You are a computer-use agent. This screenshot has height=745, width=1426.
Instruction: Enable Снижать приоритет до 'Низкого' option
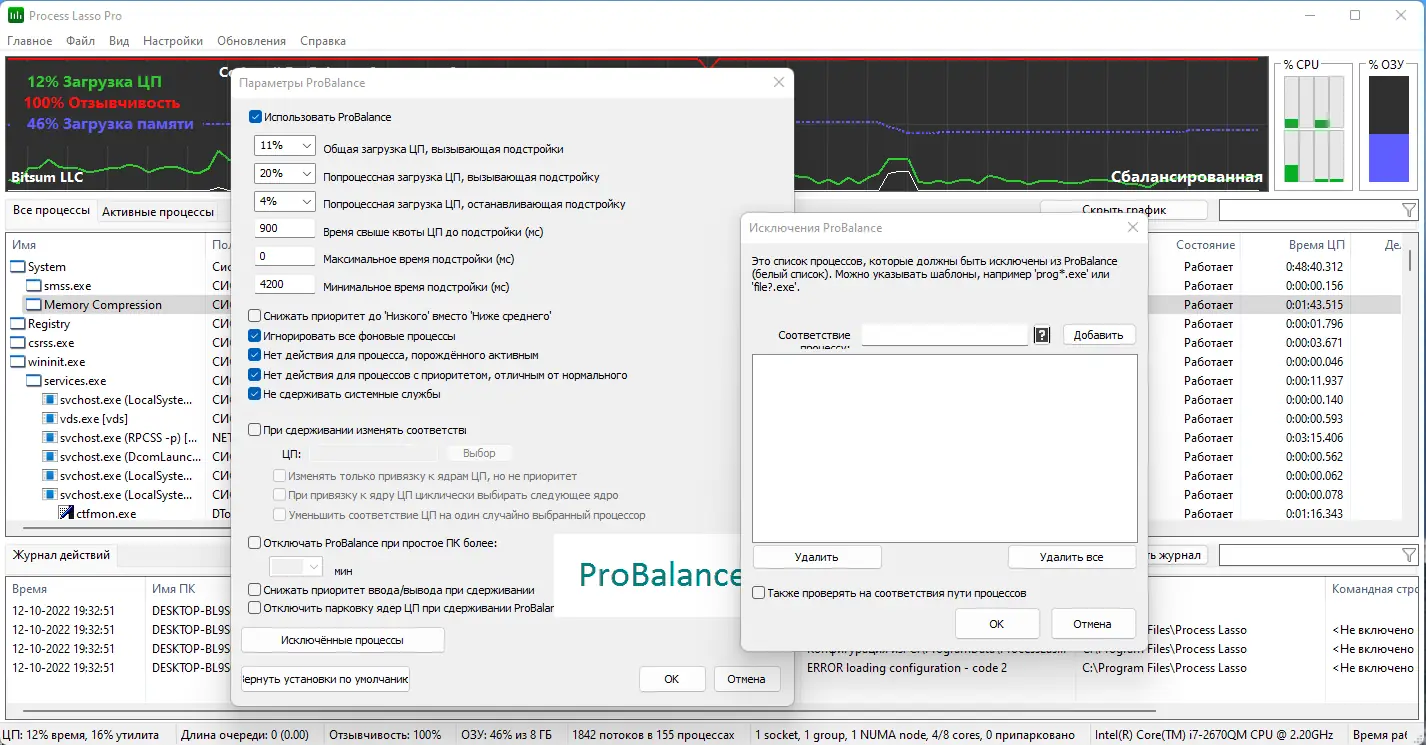tap(255, 316)
